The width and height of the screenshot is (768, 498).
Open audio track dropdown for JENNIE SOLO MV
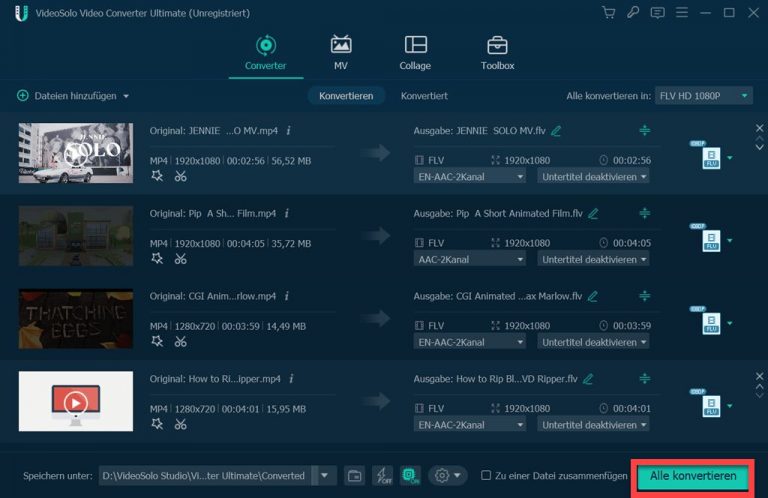click(470, 177)
